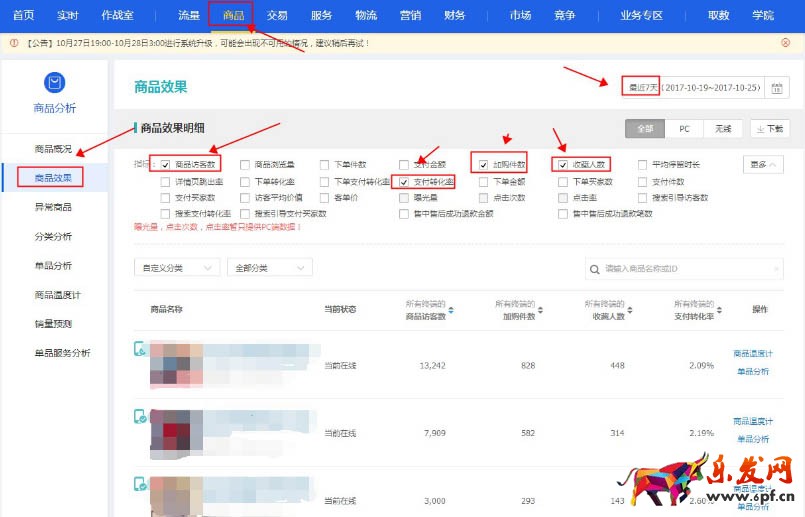Image resolution: width=805 pixels, height=517 pixels.
Task: Switch to the 交易 top menu tab
Action: click(x=277, y=15)
